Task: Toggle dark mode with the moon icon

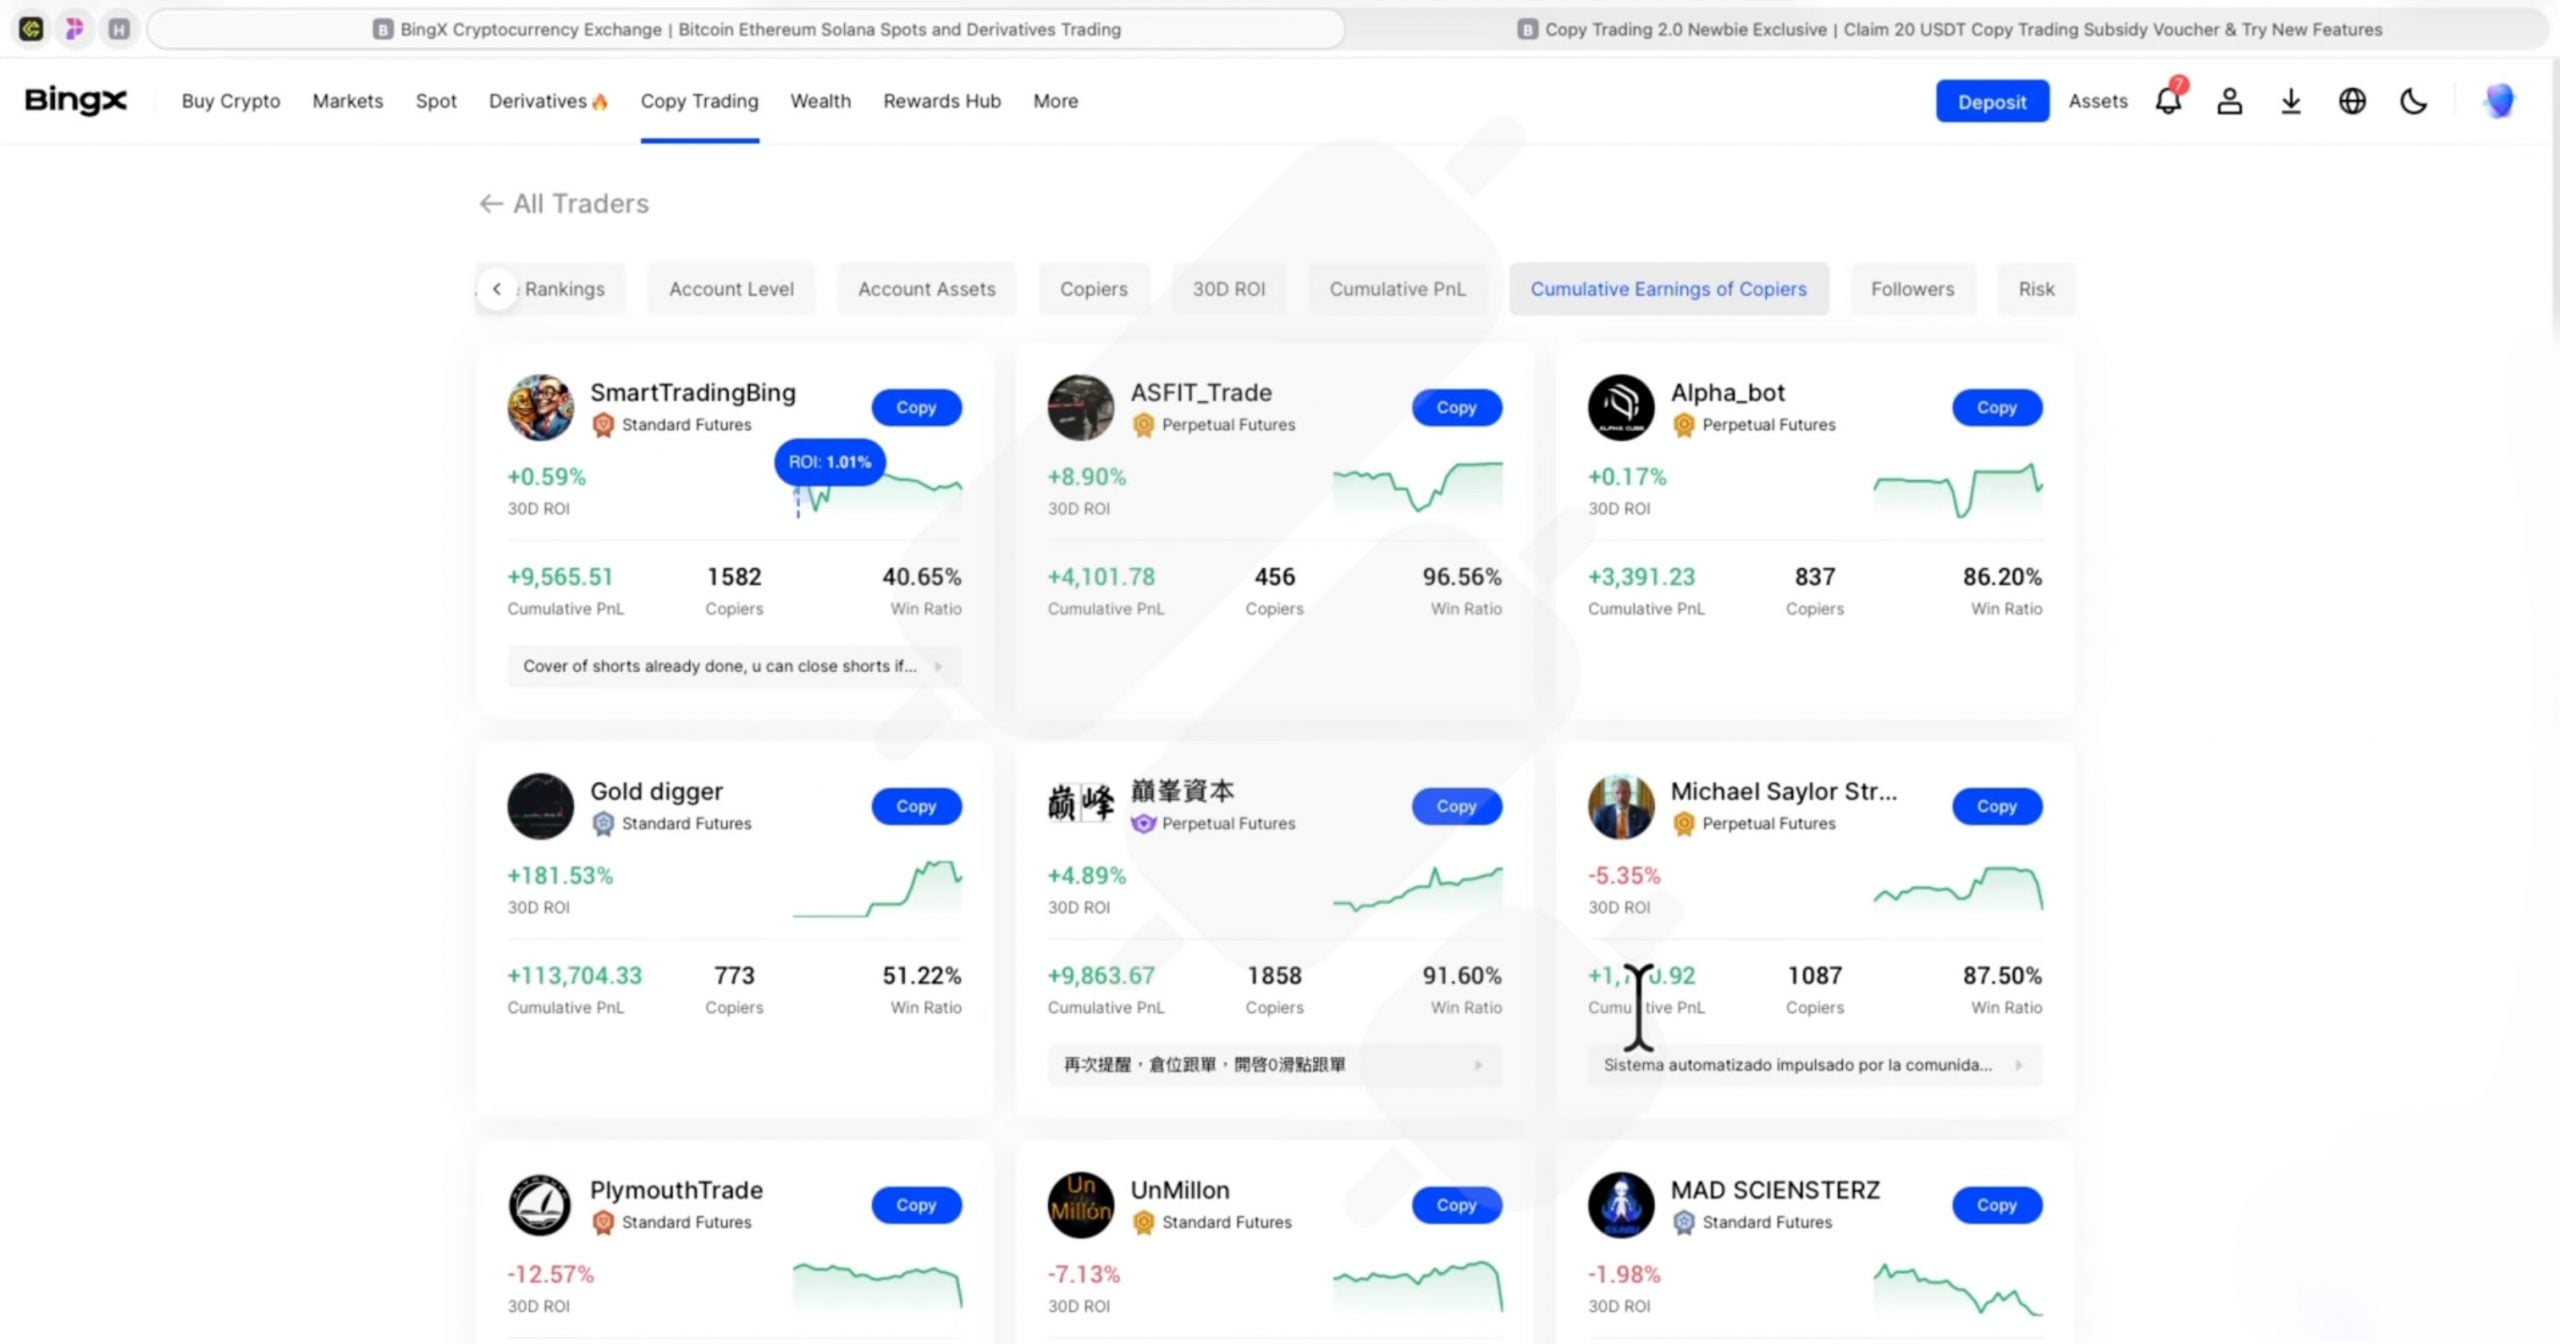Action: (x=2413, y=100)
